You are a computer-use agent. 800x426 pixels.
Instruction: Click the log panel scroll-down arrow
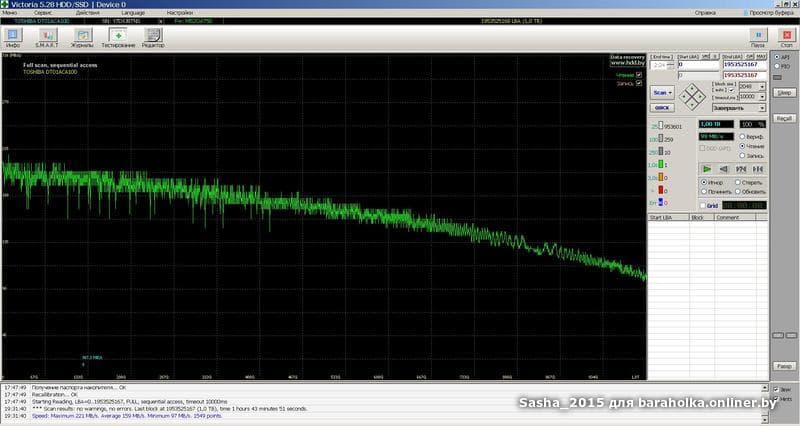(x=765, y=419)
